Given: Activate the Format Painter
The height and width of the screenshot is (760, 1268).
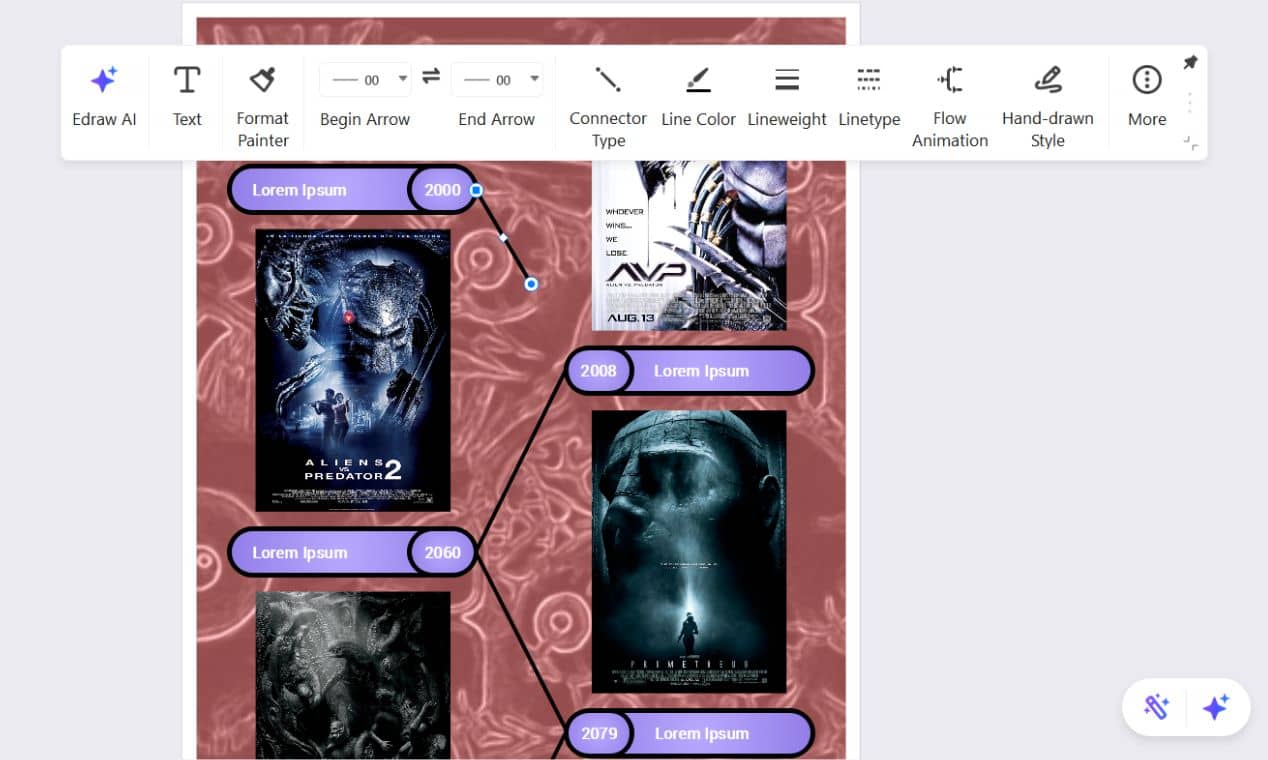Looking at the screenshot, I should pyautogui.click(x=263, y=104).
